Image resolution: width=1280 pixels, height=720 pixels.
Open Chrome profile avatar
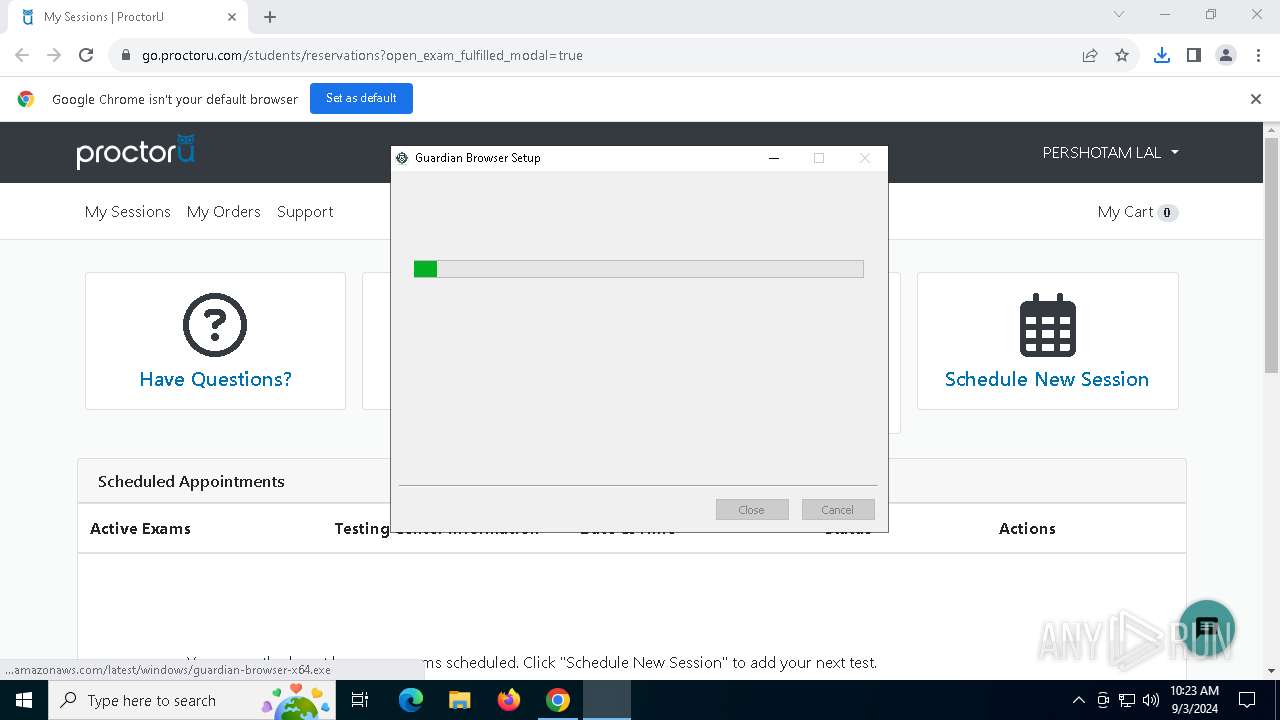(x=1226, y=55)
